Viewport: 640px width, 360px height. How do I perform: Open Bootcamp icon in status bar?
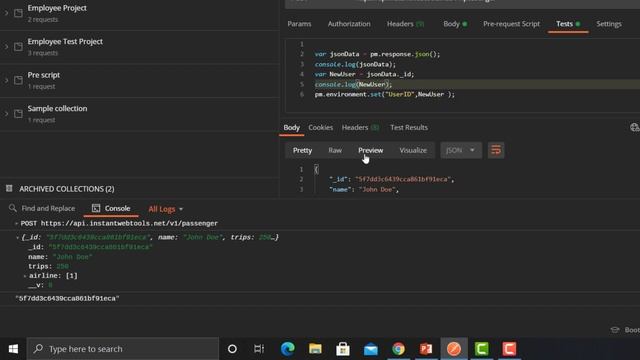click(615, 330)
